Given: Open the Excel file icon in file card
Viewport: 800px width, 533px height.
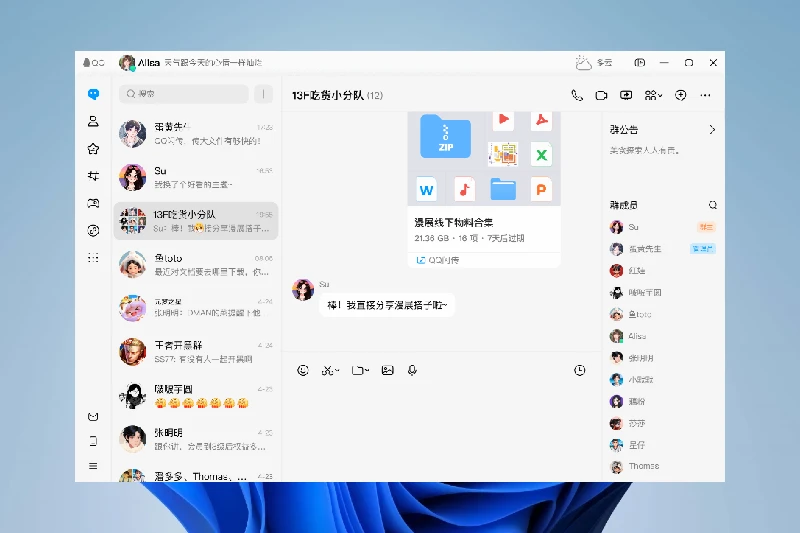Looking at the screenshot, I should (x=541, y=154).
